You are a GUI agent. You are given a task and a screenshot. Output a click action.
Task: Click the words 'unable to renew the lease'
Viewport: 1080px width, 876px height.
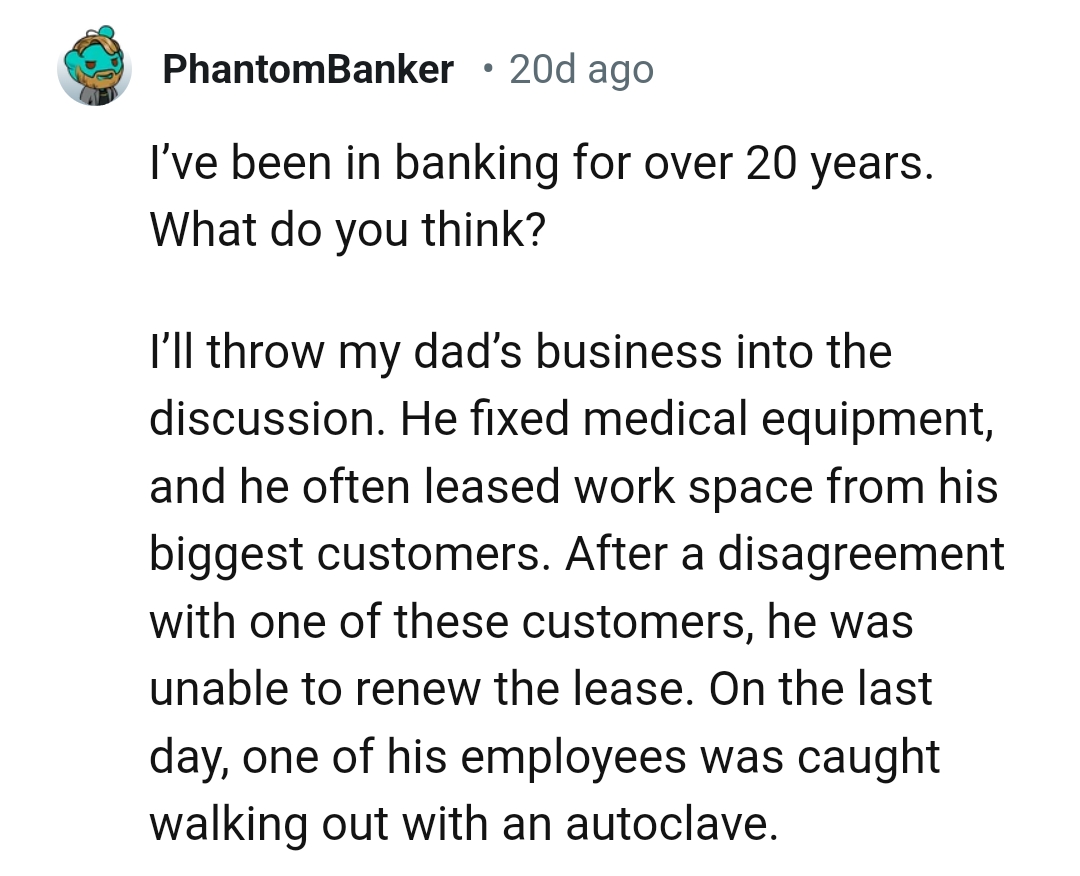(415, 689)
